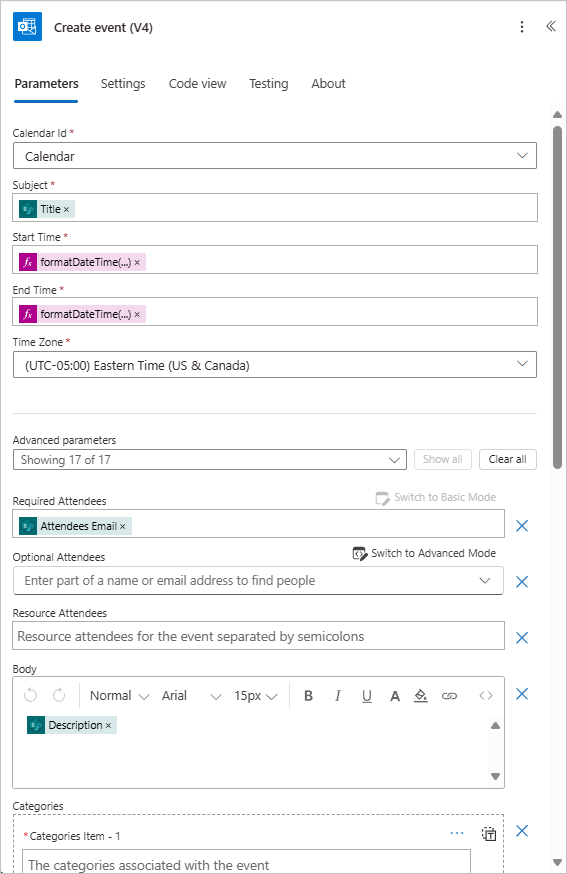The width and height of the screenshot is (567, 874).
Task: Open the three-dot more options menu
Action: (522, 27)
